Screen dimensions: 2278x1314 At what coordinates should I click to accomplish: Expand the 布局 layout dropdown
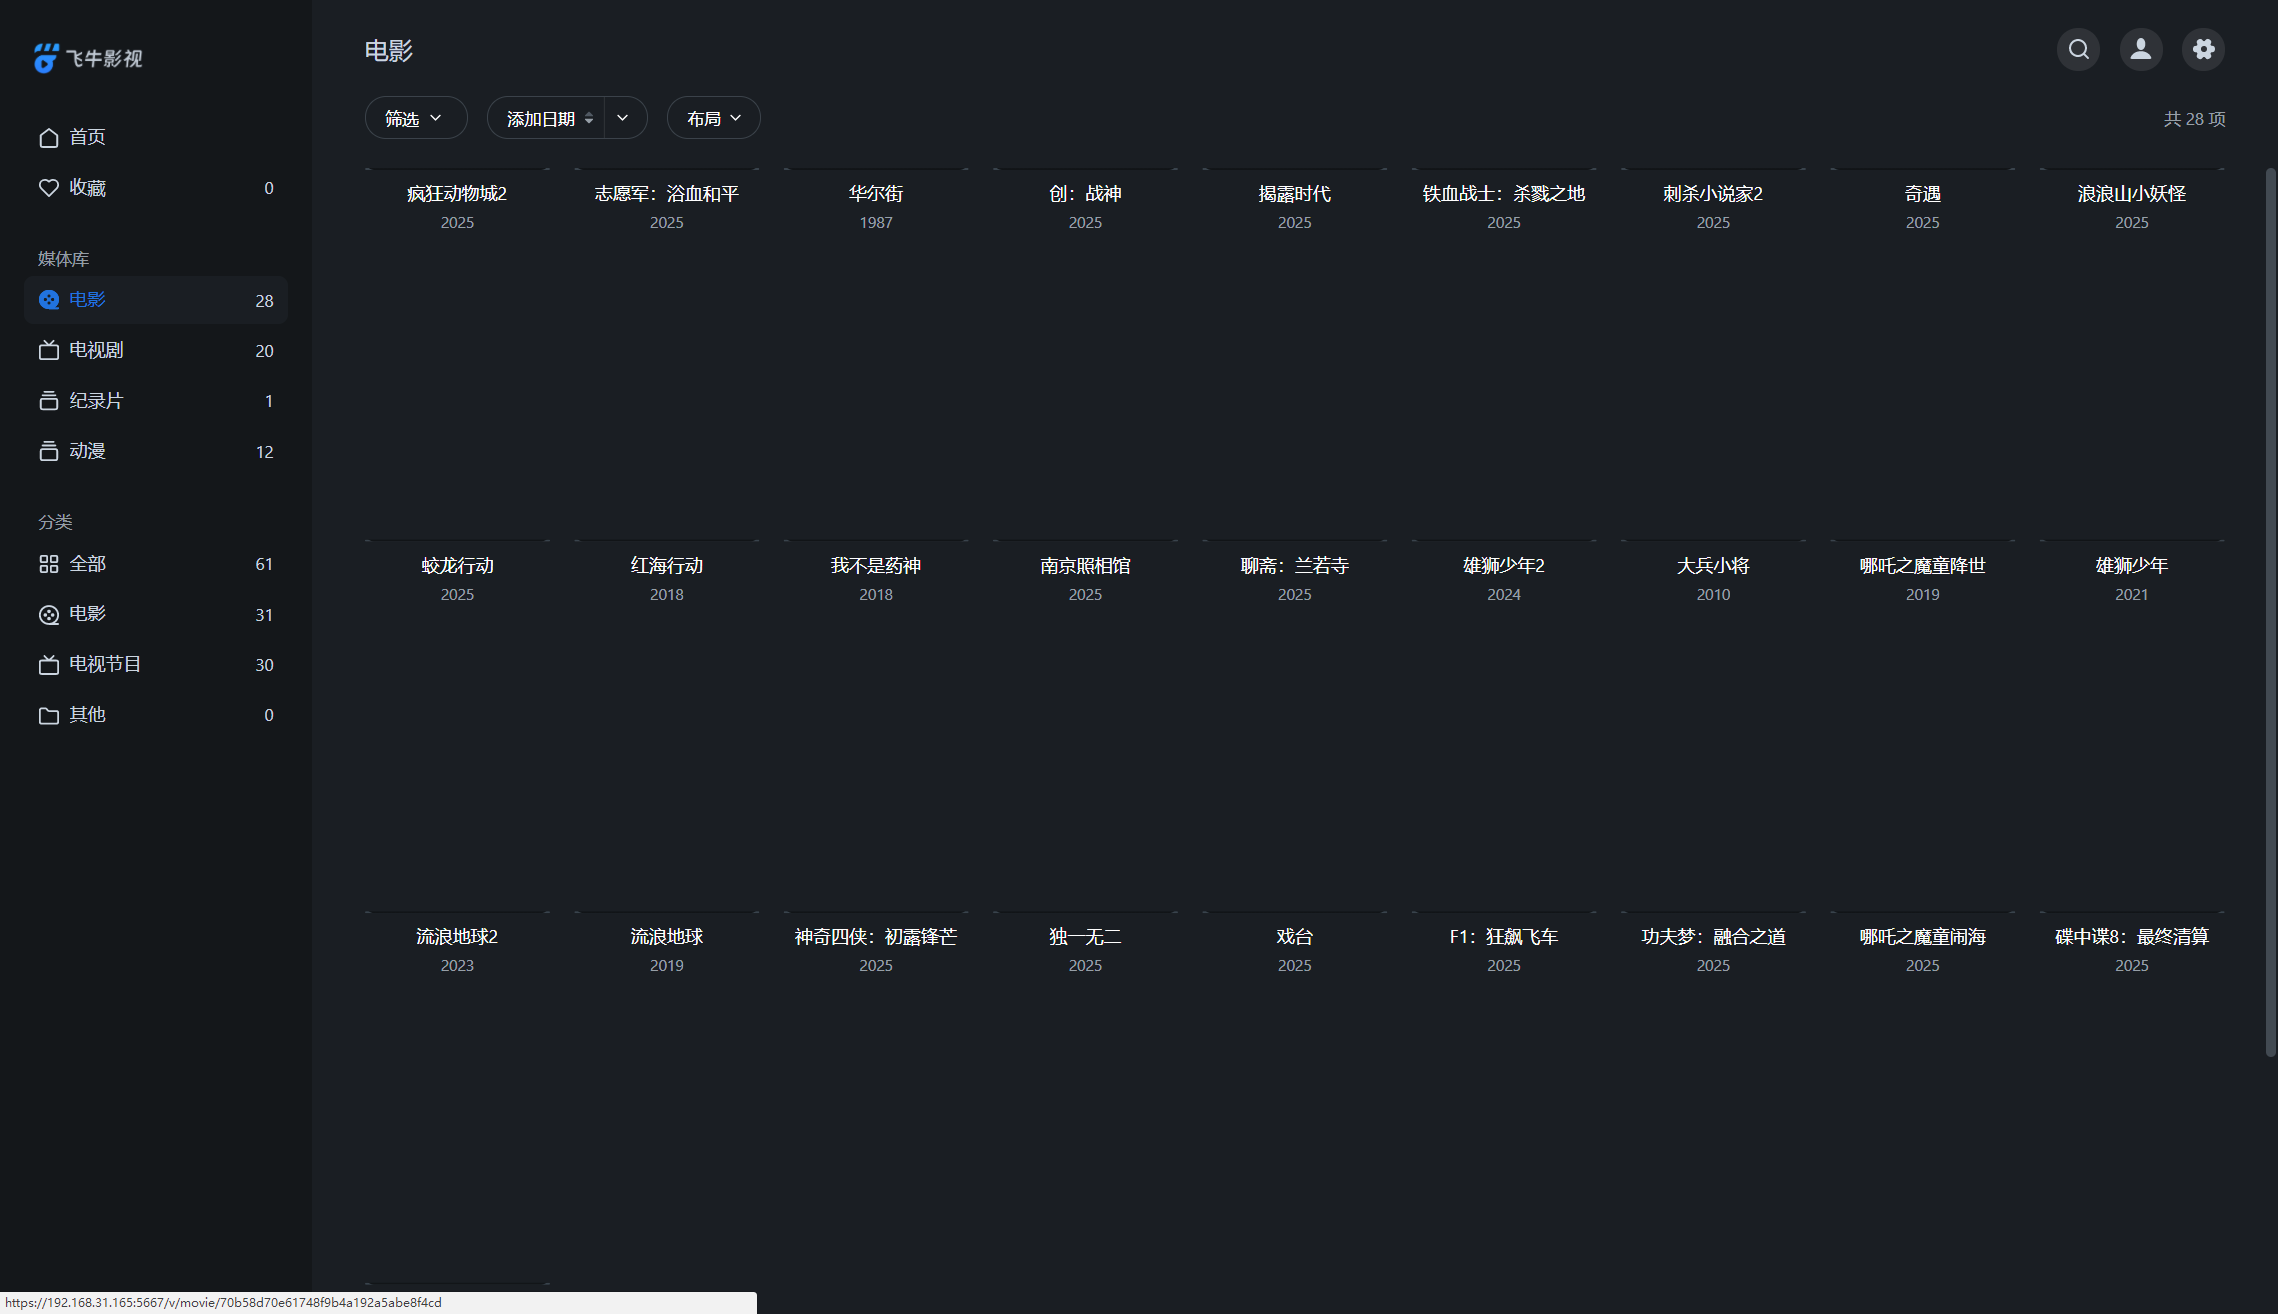tap(713, 118)
